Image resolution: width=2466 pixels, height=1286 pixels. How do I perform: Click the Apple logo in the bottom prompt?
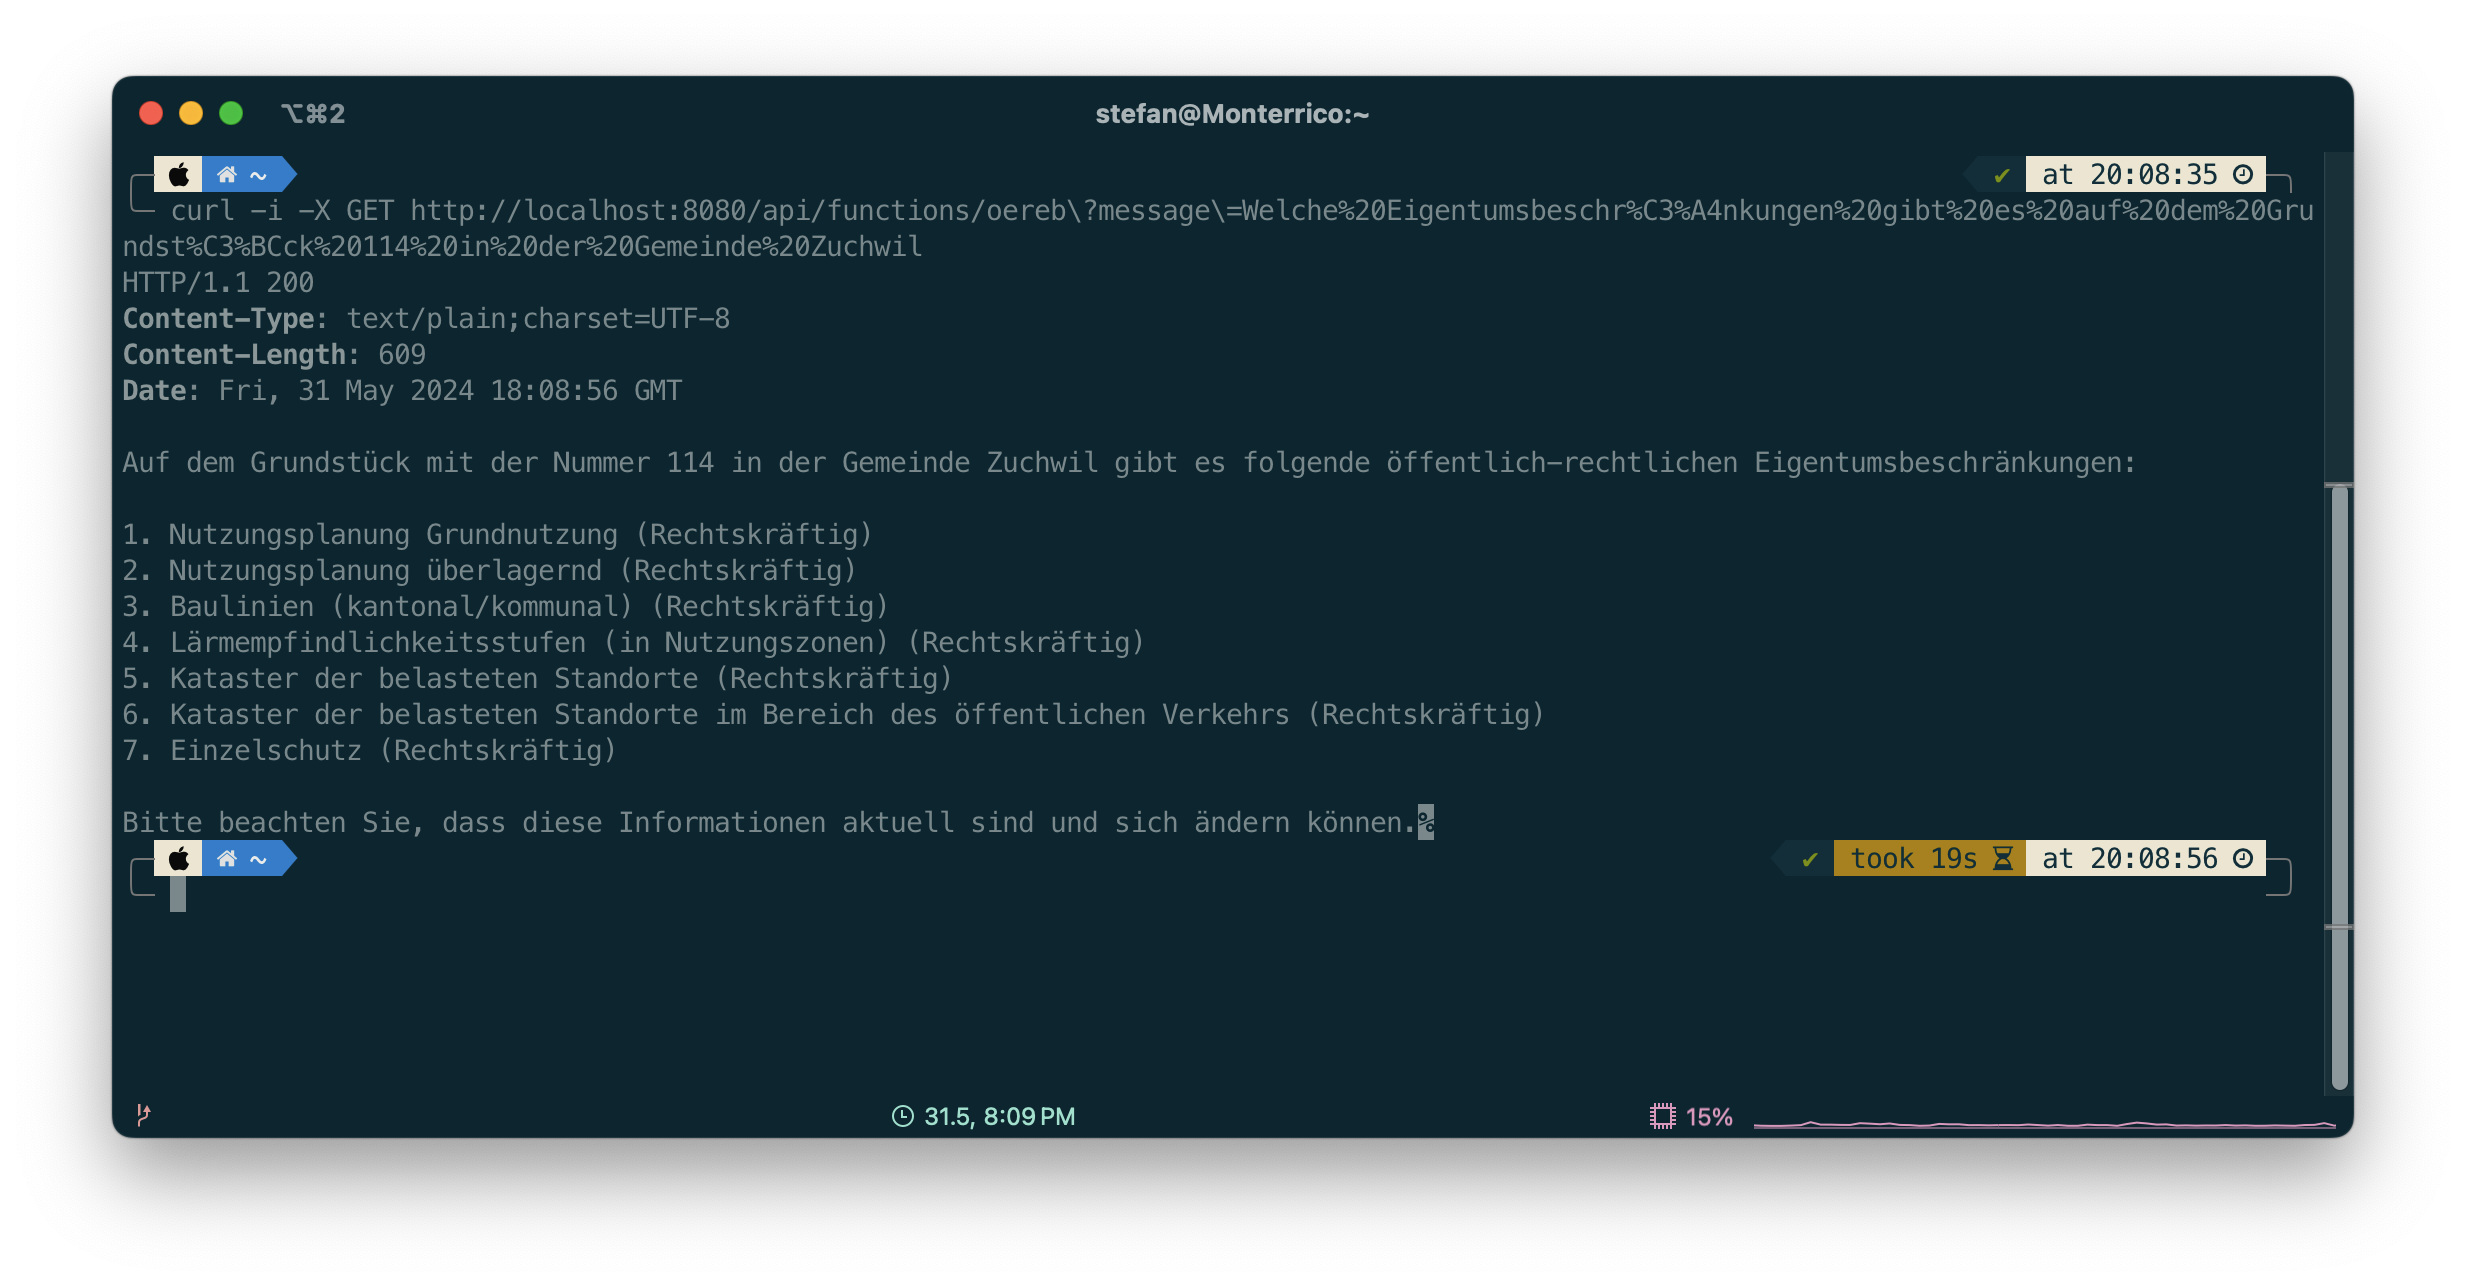[x=179, y=859]
